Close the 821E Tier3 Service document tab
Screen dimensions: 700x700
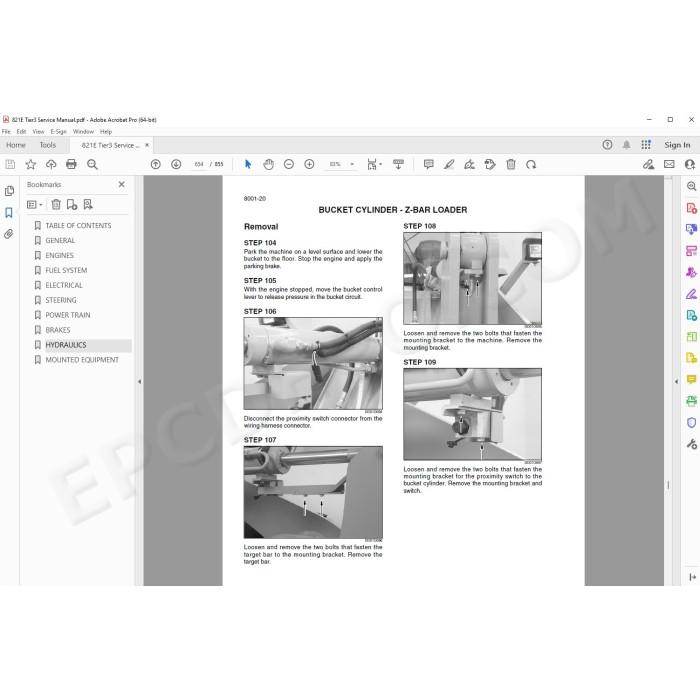pyautogui.click(x=147, y=145)
